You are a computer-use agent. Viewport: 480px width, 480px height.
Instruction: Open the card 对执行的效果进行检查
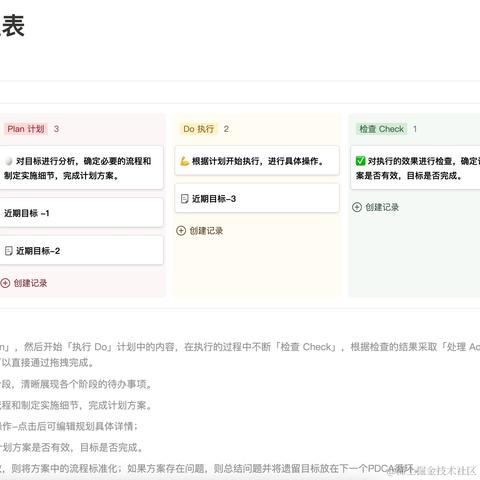point(415,168)
